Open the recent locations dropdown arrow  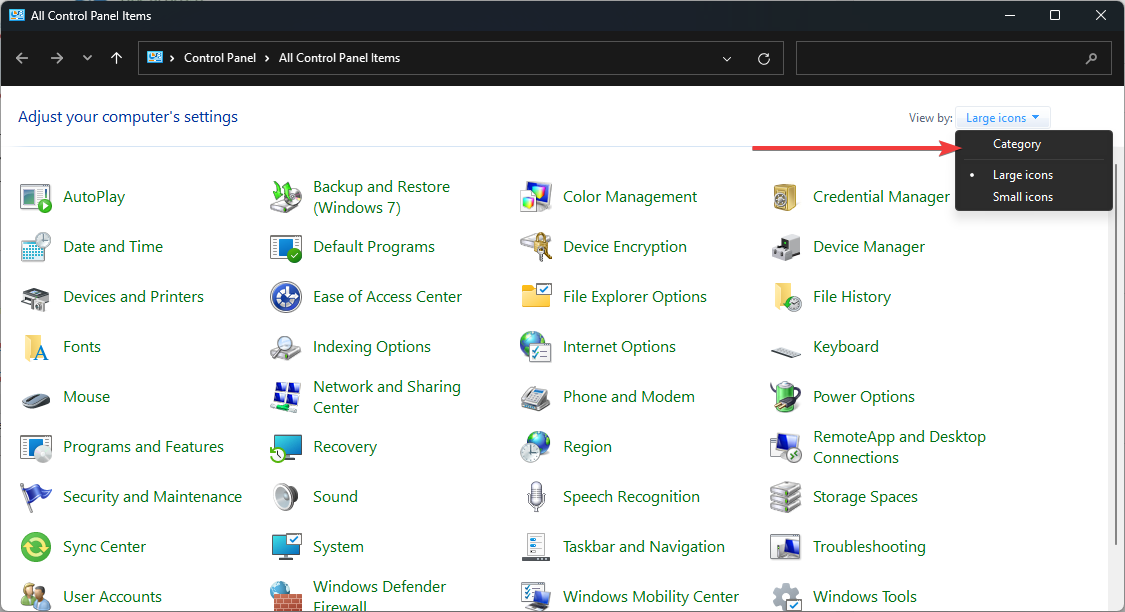[x=87, y=58]
